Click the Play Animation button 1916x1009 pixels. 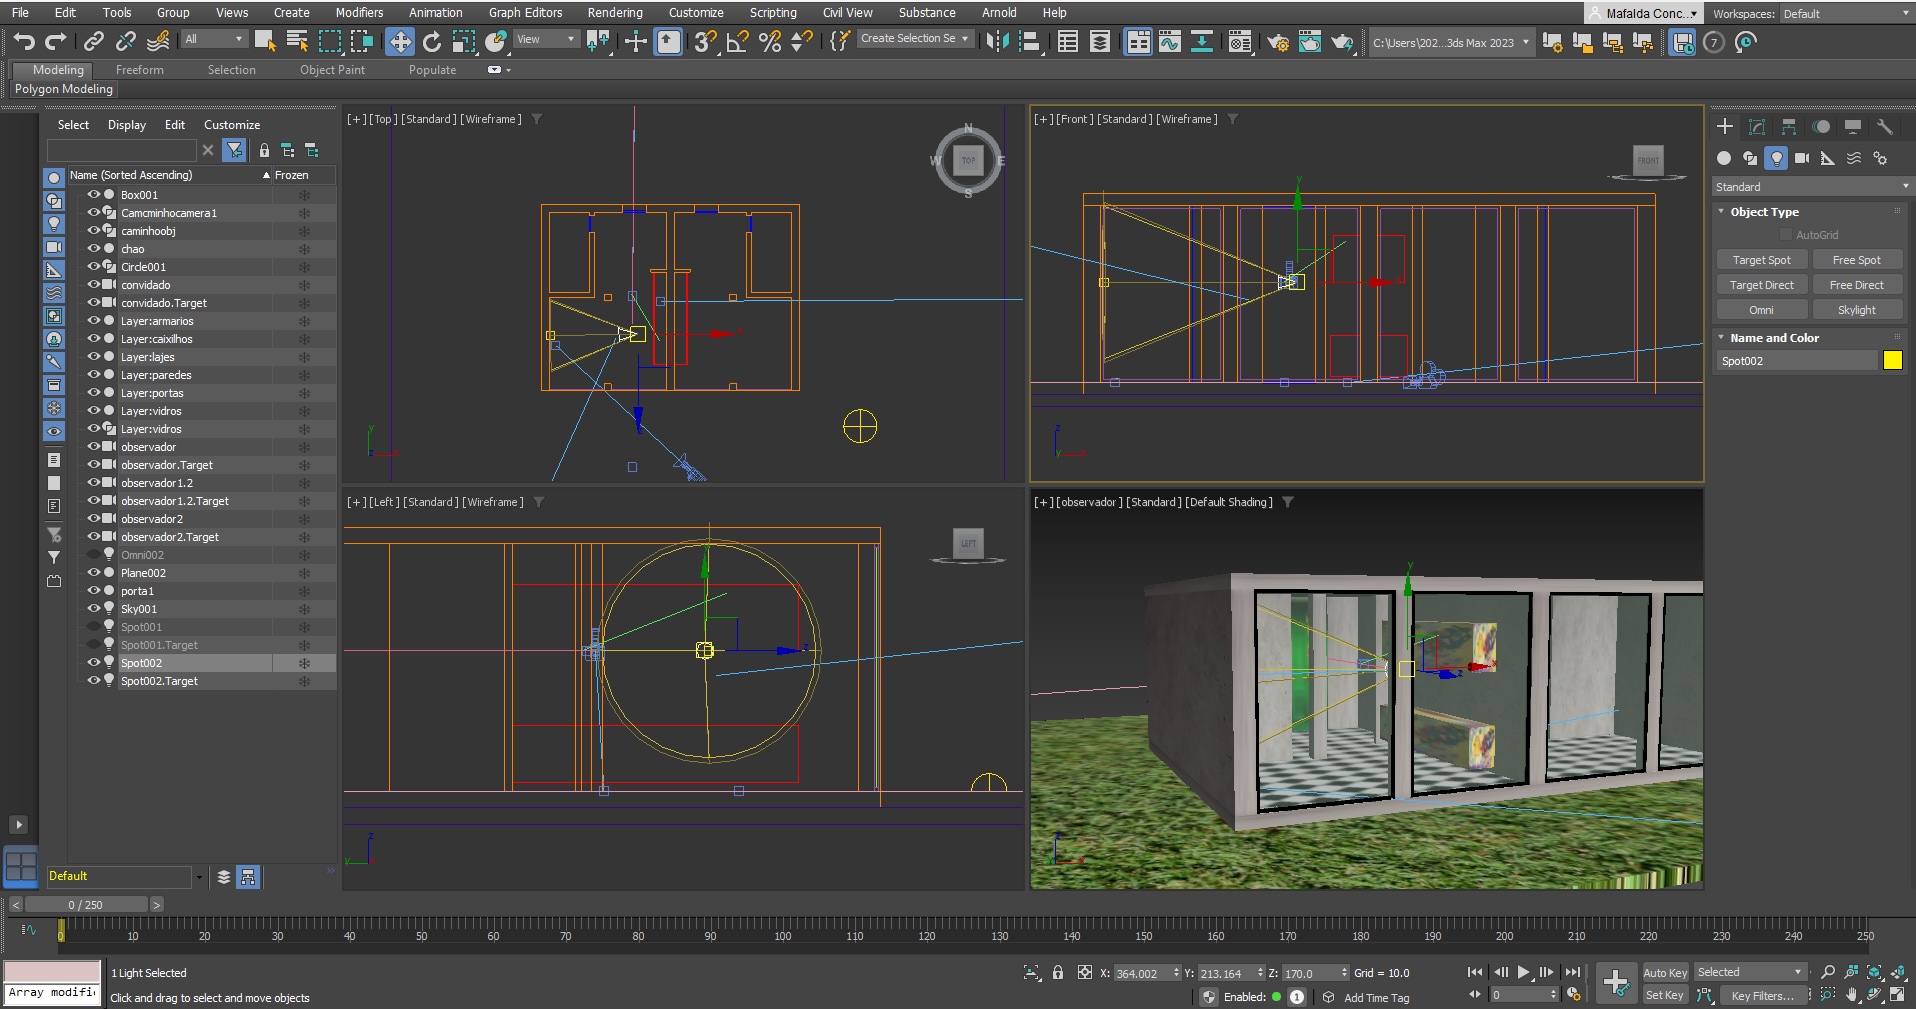pos(1523,972)
